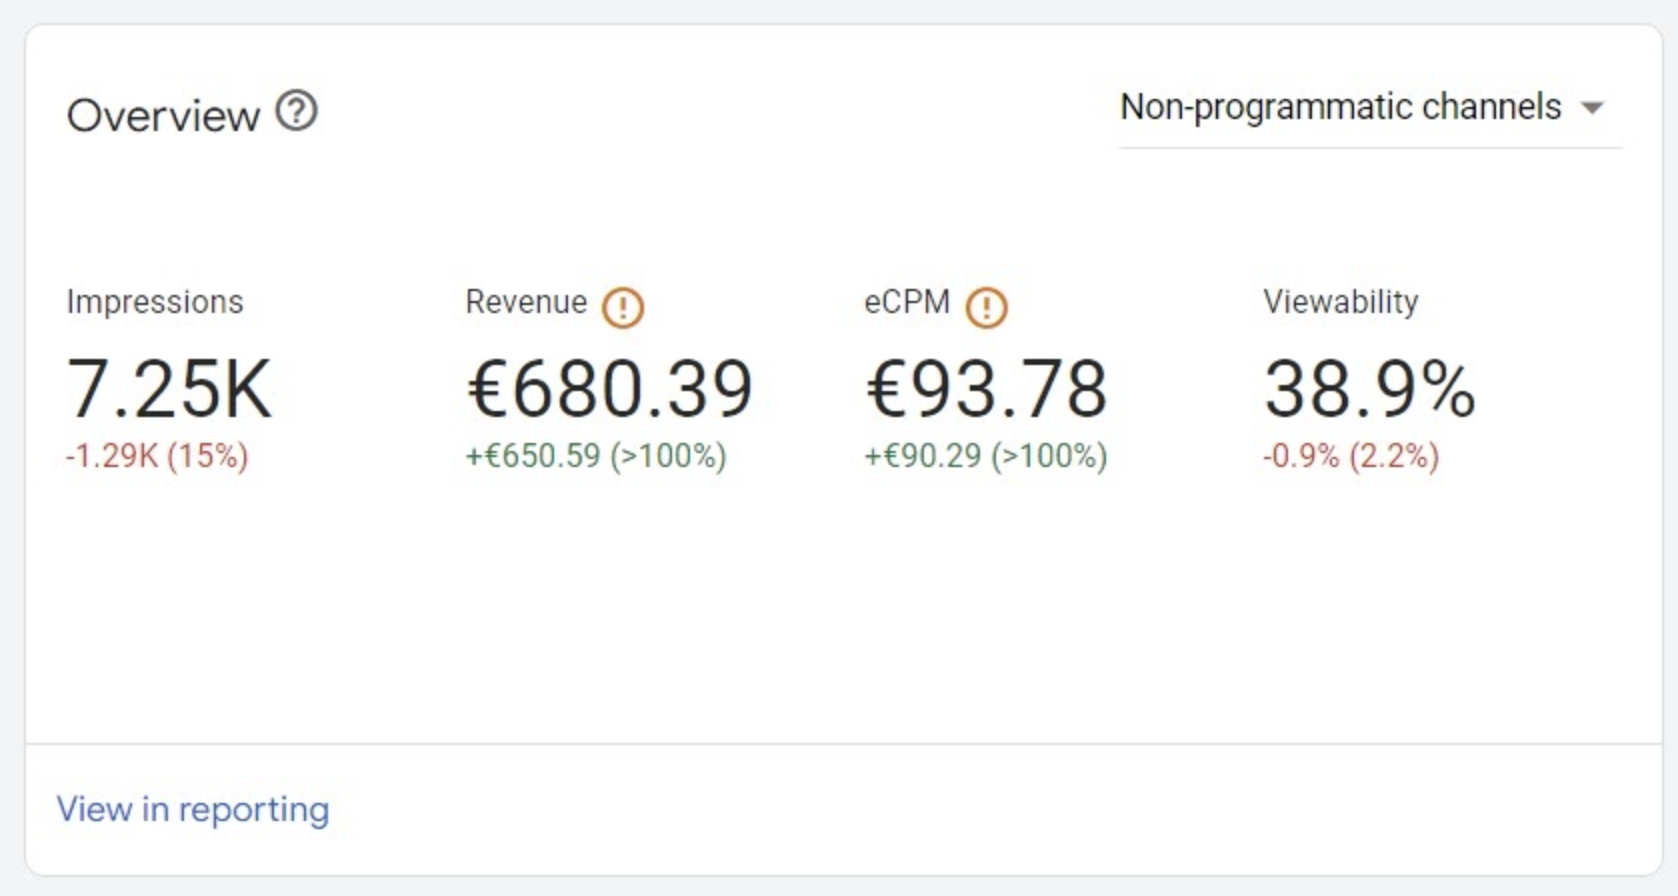Click the +€90.29 eCPM change
Image resolution: width=1678 pixels, height=896 pixels.
tap(986, 456)
